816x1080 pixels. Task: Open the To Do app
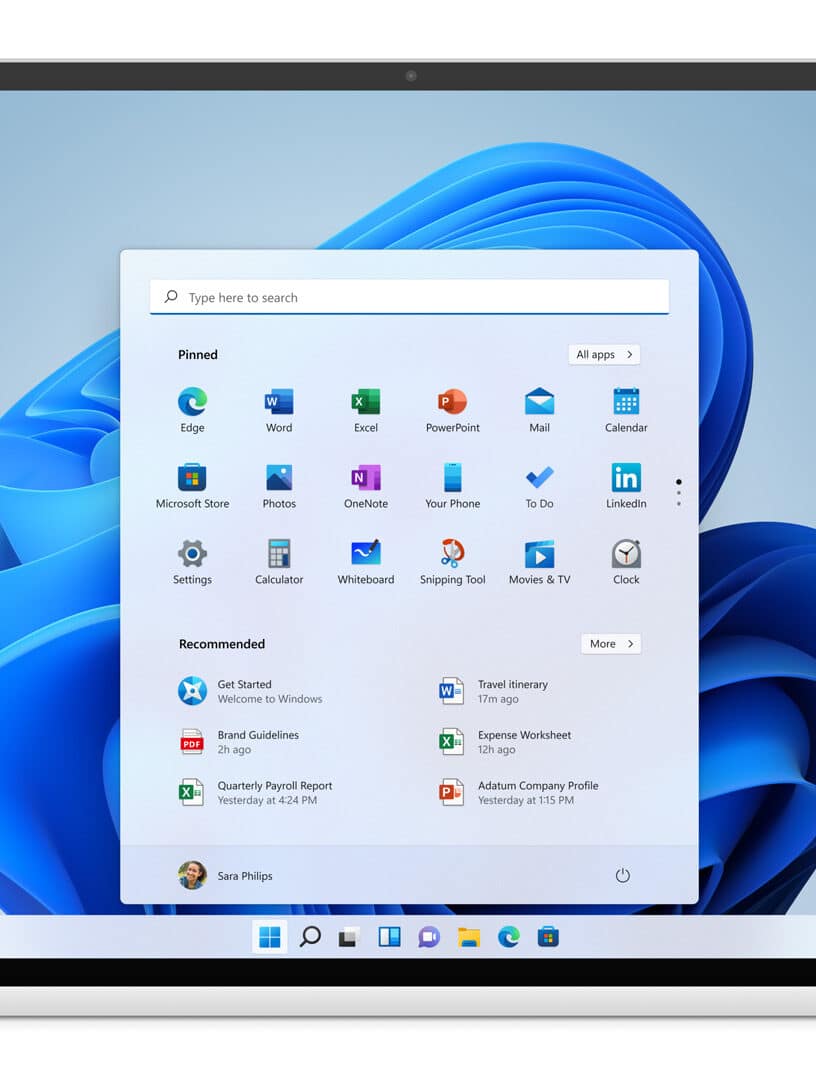point(539,486)
